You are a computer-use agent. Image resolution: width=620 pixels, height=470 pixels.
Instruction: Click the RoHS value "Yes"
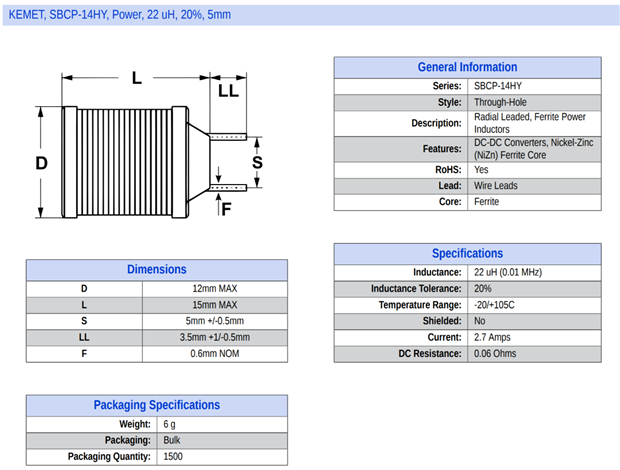coord(481,170)
